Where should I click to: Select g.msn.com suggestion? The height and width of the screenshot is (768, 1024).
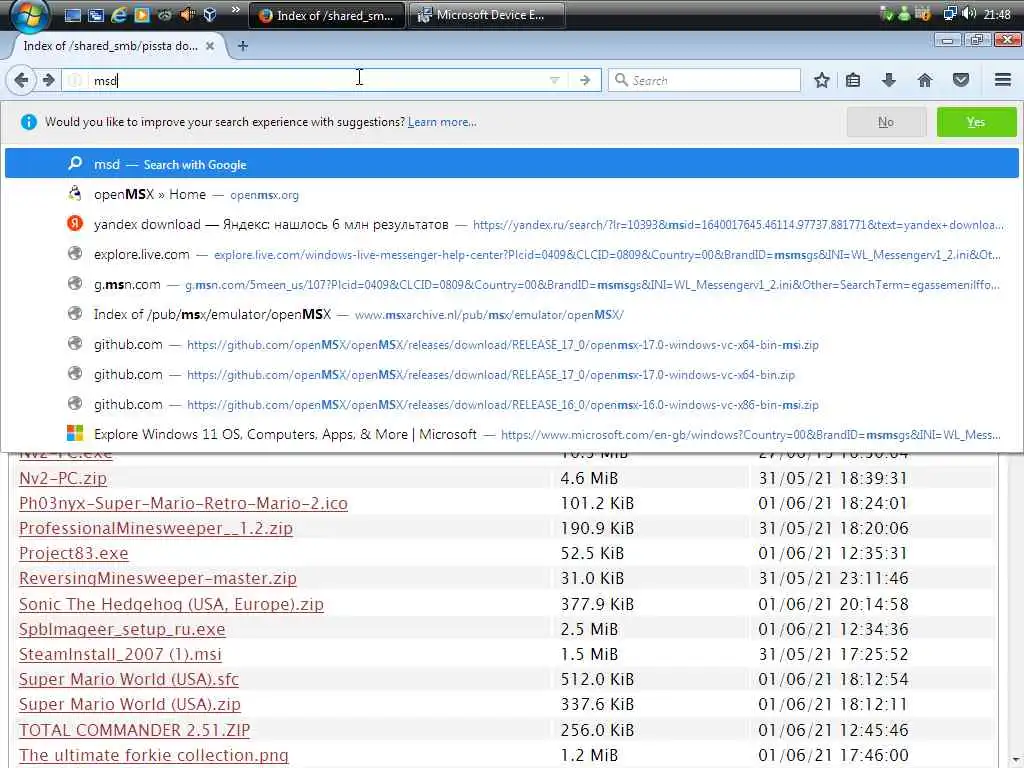(x=512, y=285)
